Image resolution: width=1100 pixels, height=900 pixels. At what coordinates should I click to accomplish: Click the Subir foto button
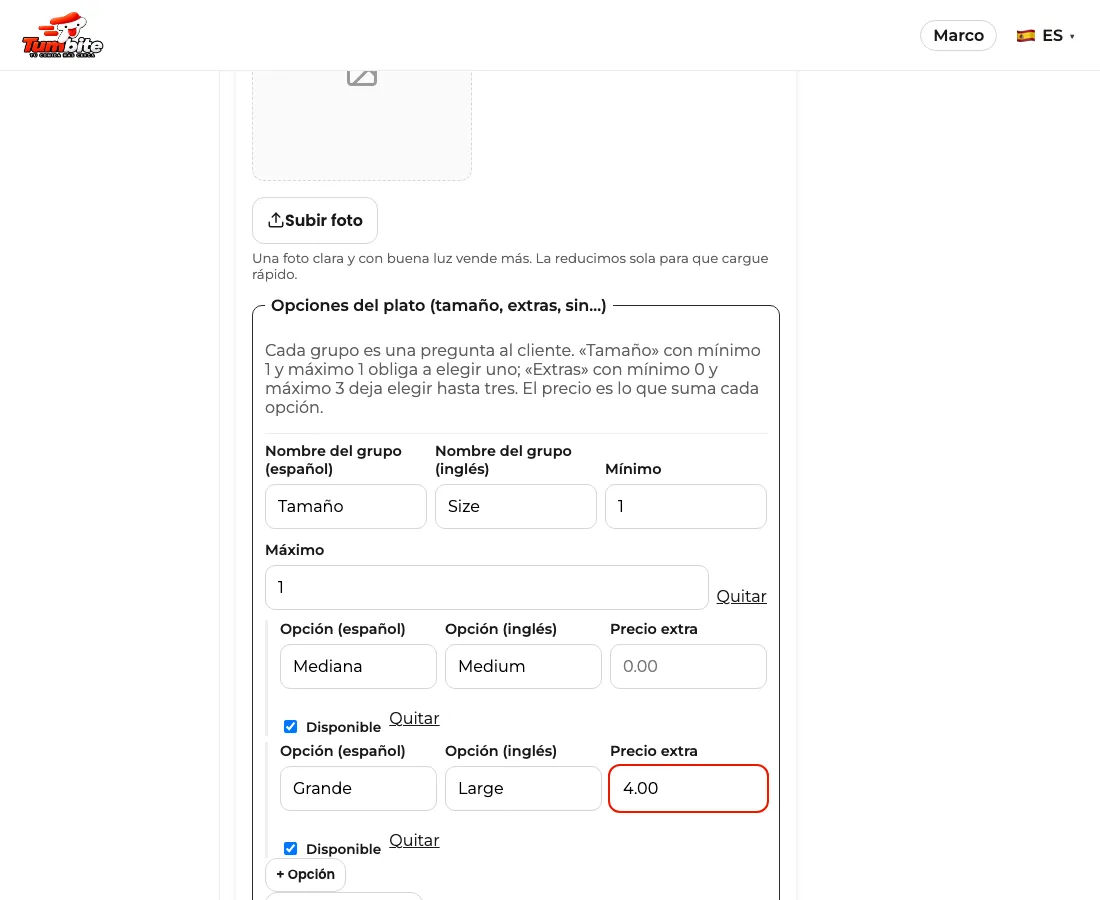(315, 220)
